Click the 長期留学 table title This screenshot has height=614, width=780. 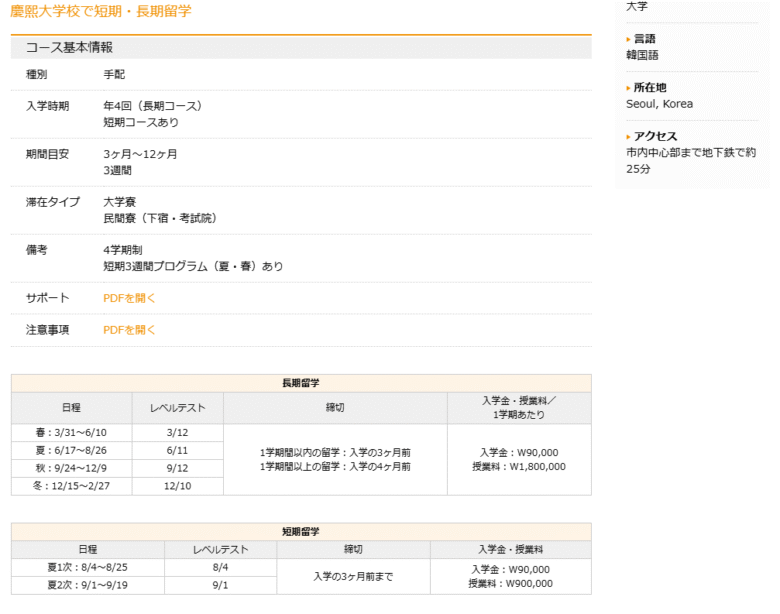tap(301, 383)
